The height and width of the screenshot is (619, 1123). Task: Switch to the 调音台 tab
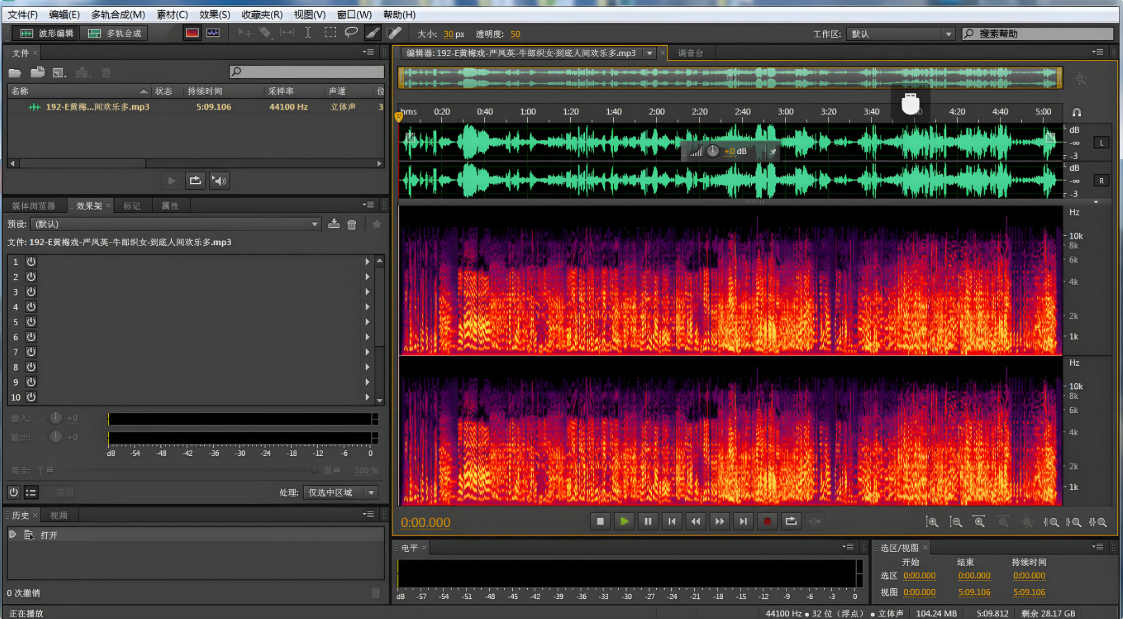[690, 53]
